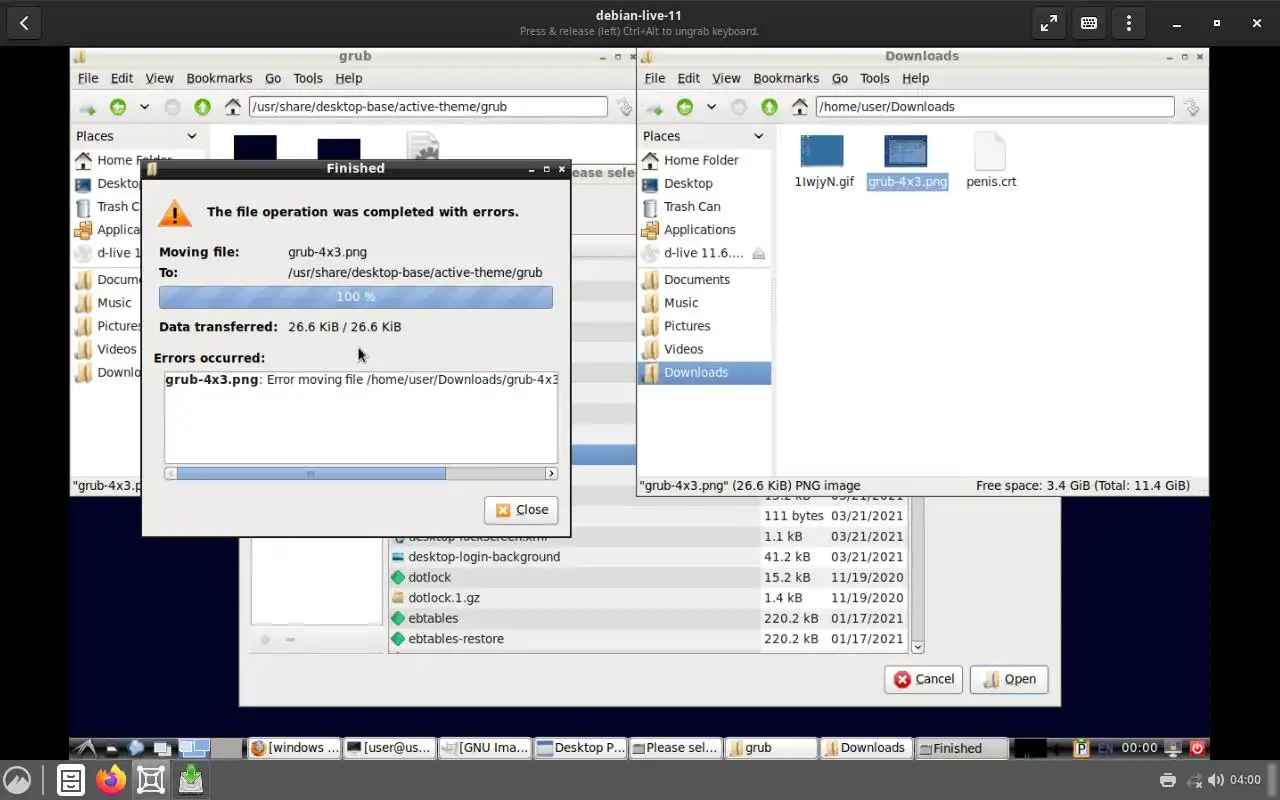Toggle fullscreen arrows icon in viewer header

click(1049, 23)
